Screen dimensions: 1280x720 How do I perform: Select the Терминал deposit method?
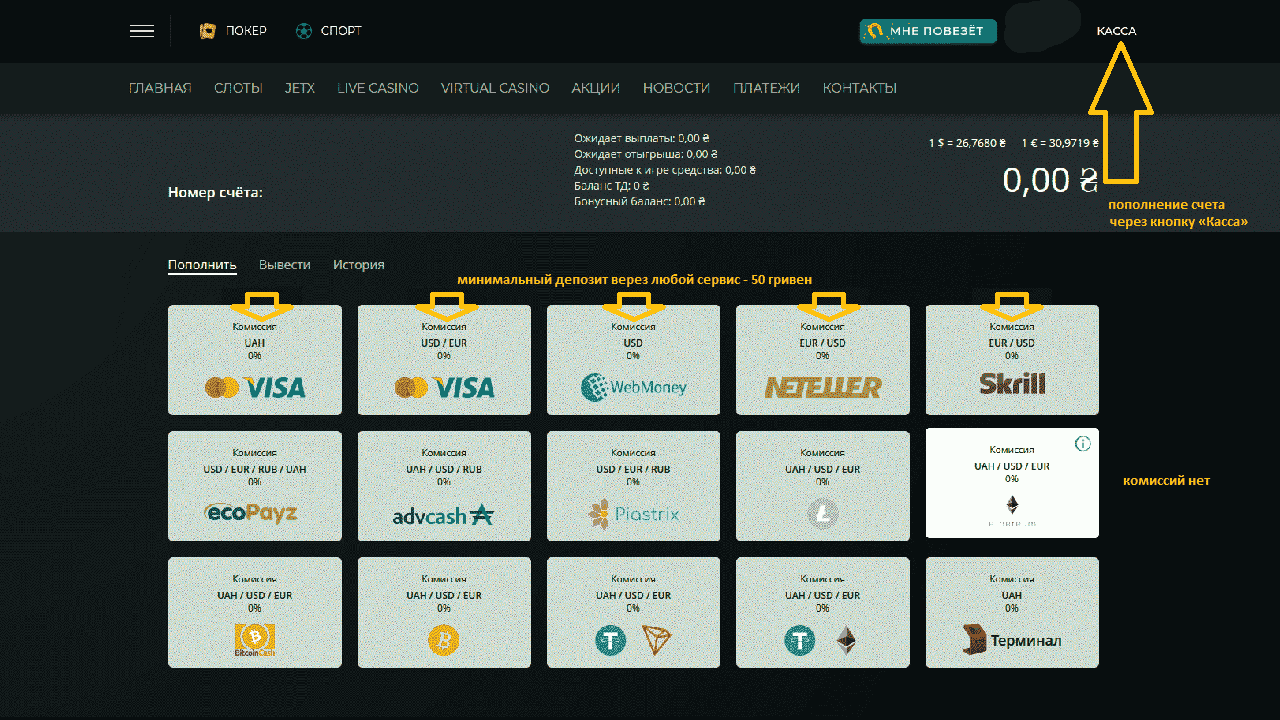coord(1012,612)
